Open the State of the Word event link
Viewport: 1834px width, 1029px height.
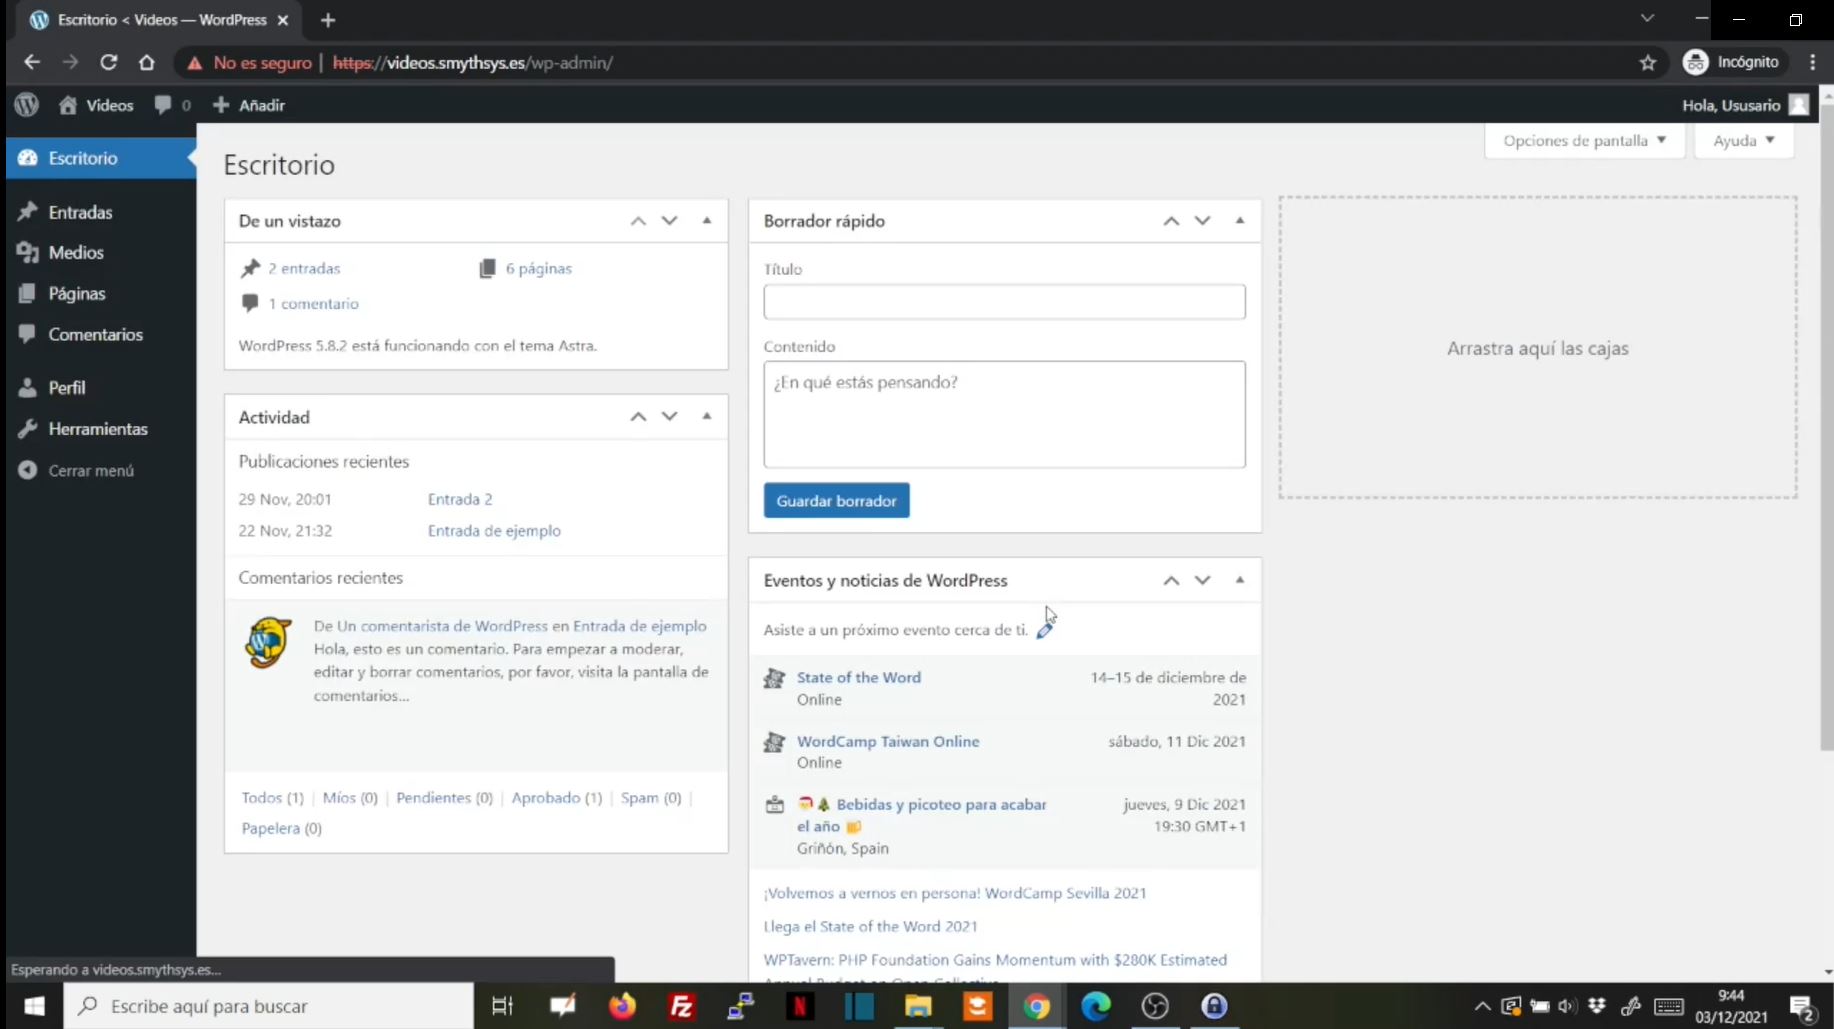858,677
